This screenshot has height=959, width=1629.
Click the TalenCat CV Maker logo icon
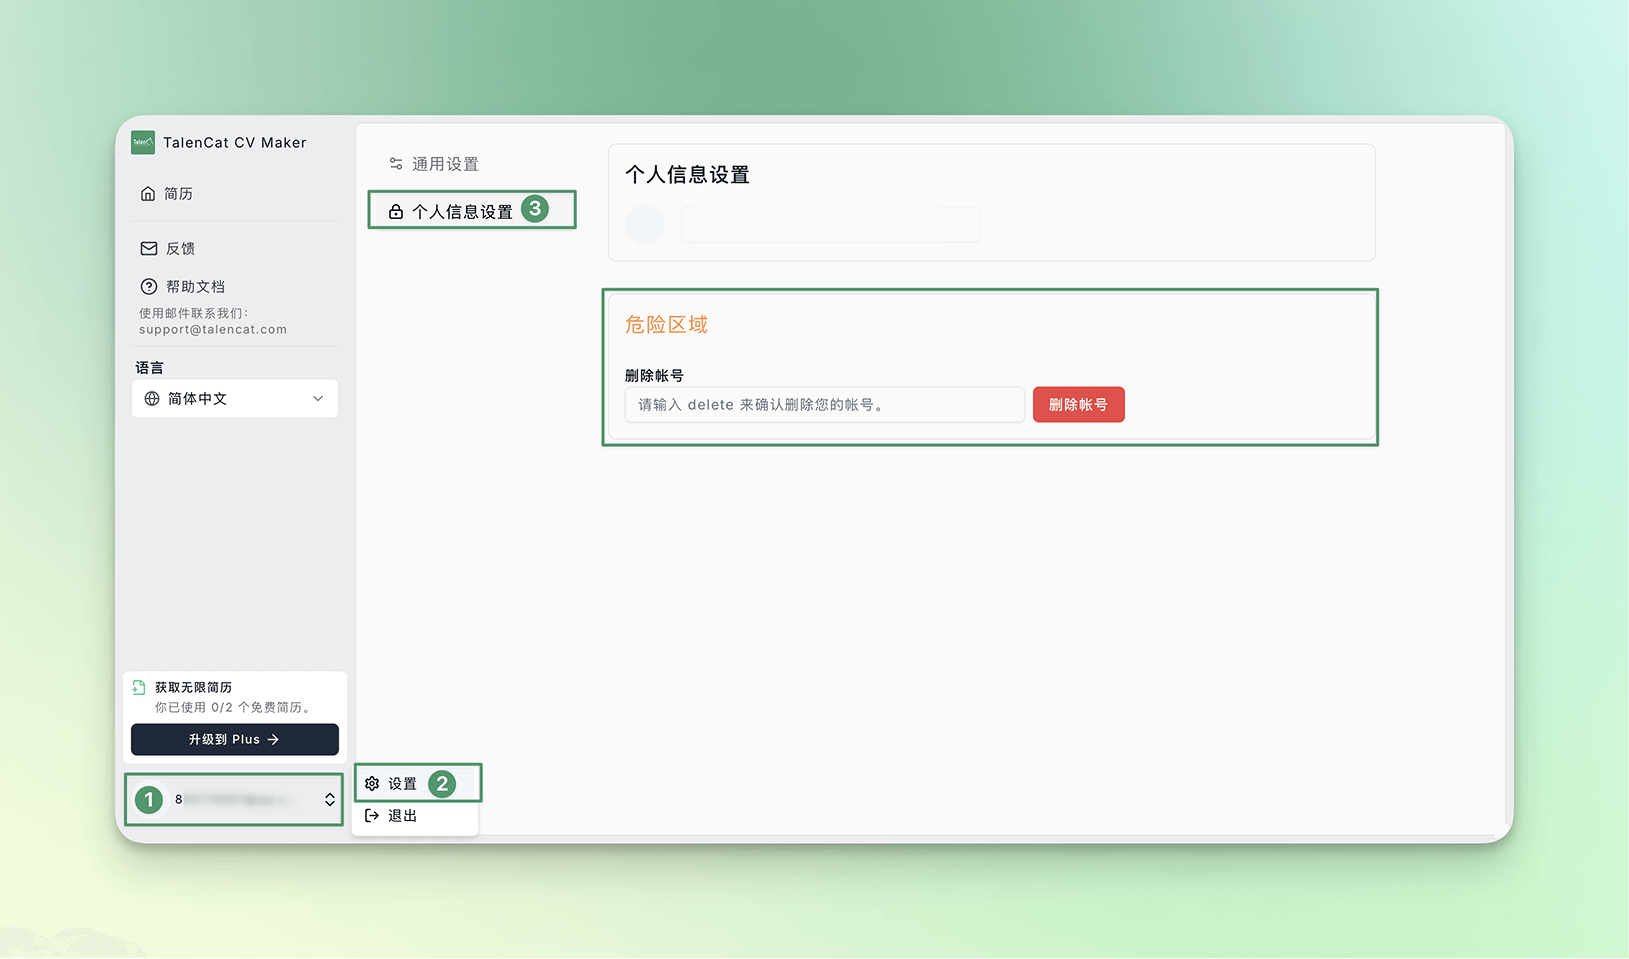coord(143,143)
